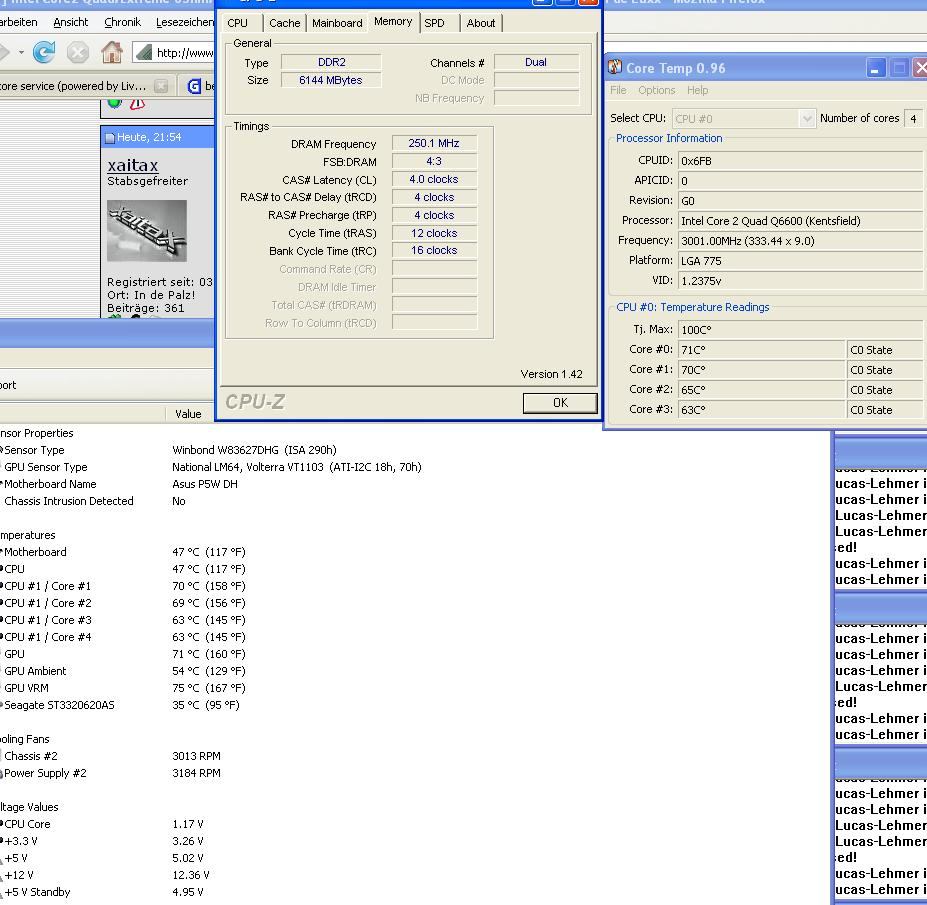This screenshot has width=927, height=905.
Task: Click xaitax avatar image
Action: coord(147,231)
